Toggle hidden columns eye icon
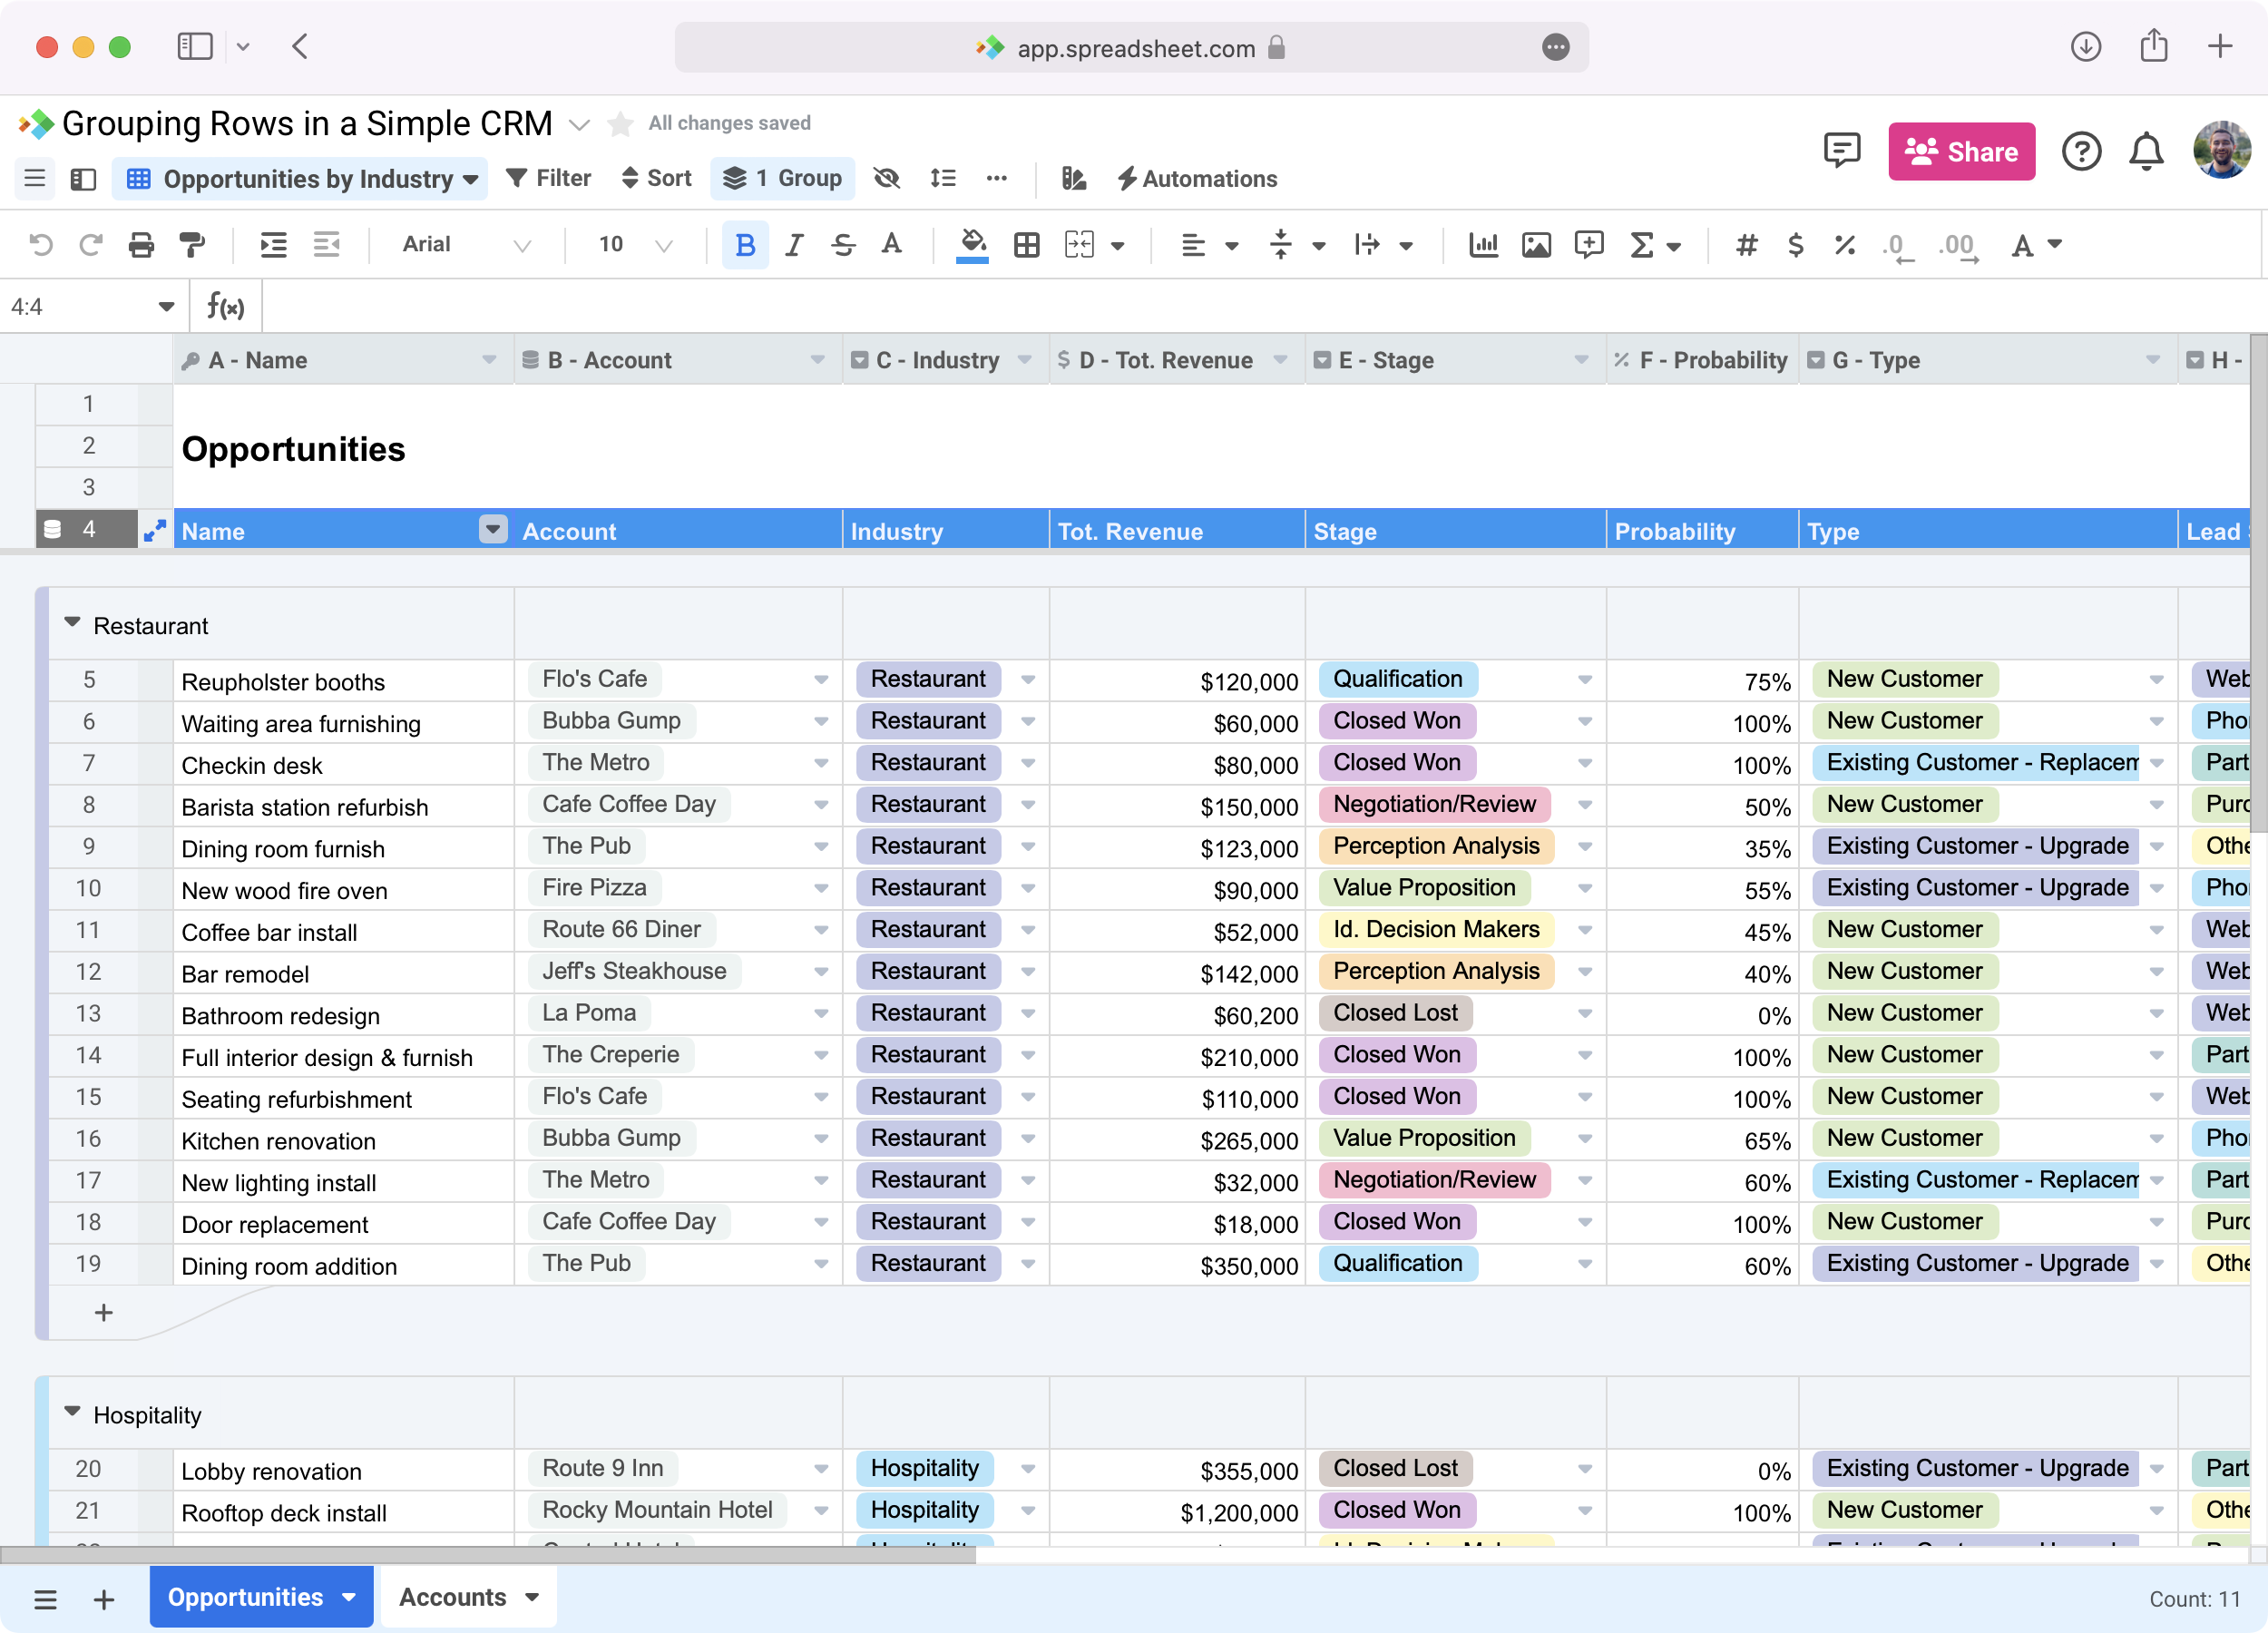 point(886,178)
